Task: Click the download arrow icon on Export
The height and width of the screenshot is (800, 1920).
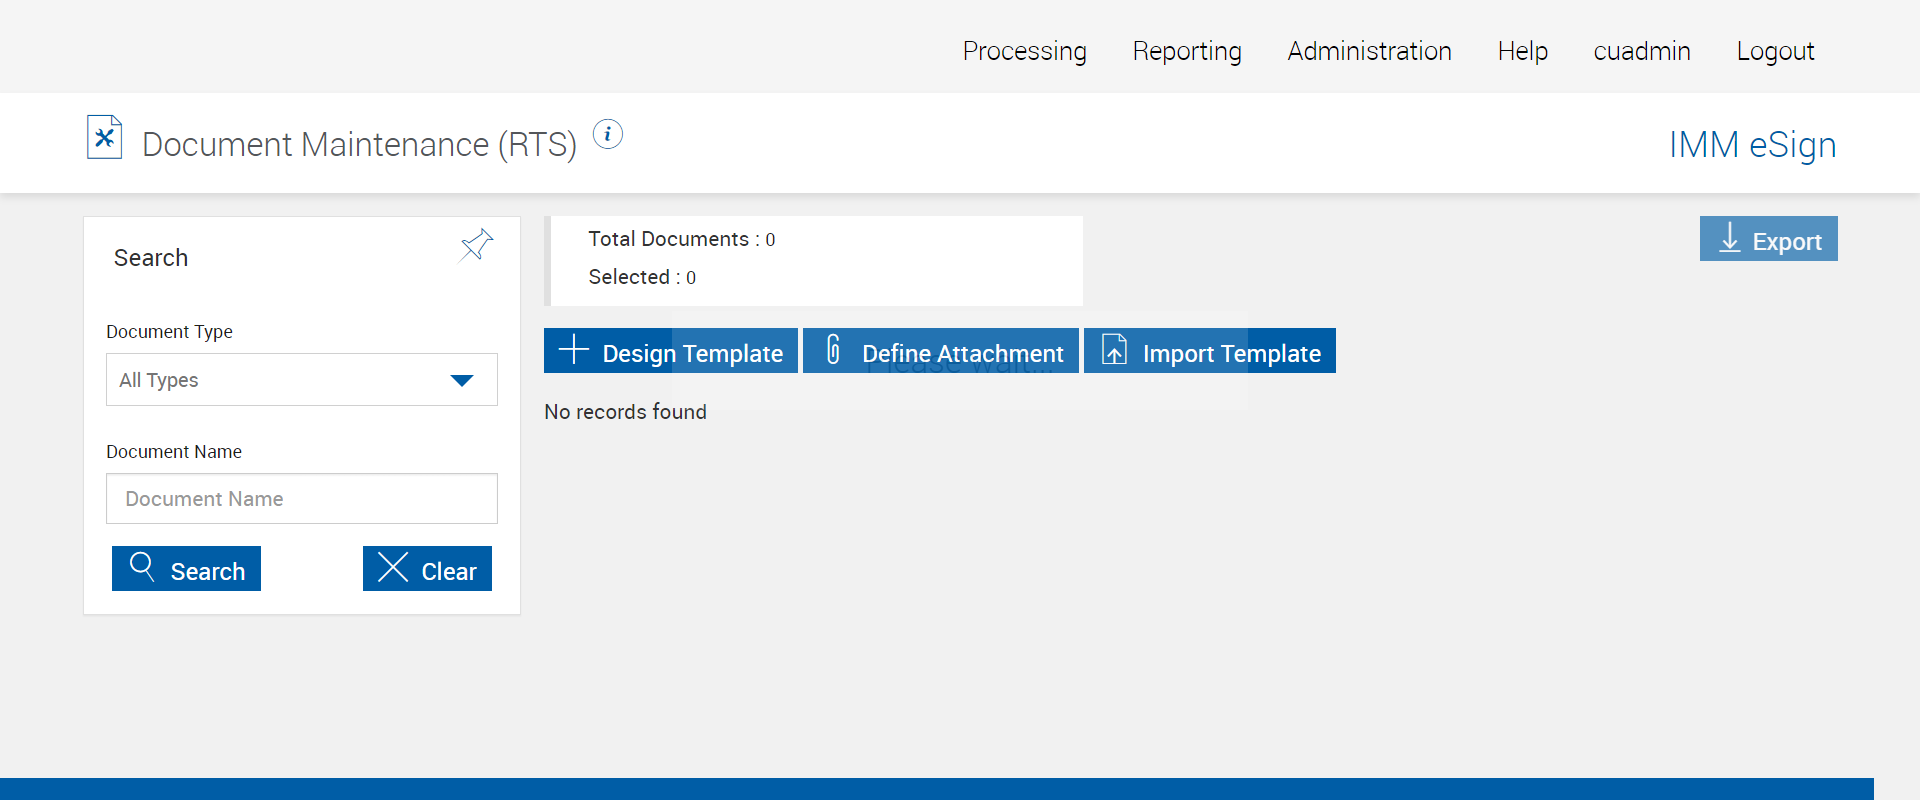Action: click(1729, 238)
